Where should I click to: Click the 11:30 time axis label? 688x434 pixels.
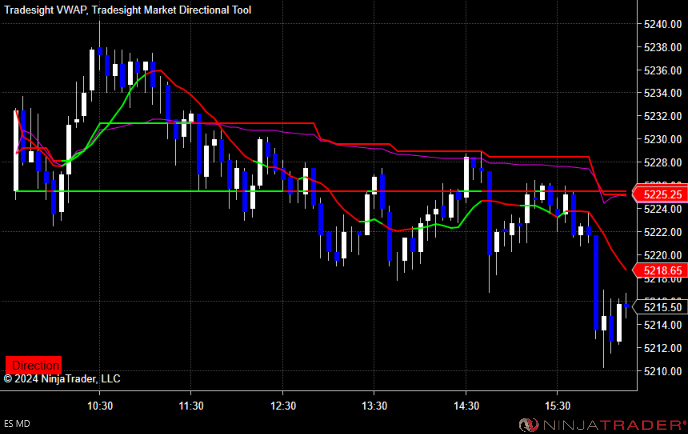191,406
